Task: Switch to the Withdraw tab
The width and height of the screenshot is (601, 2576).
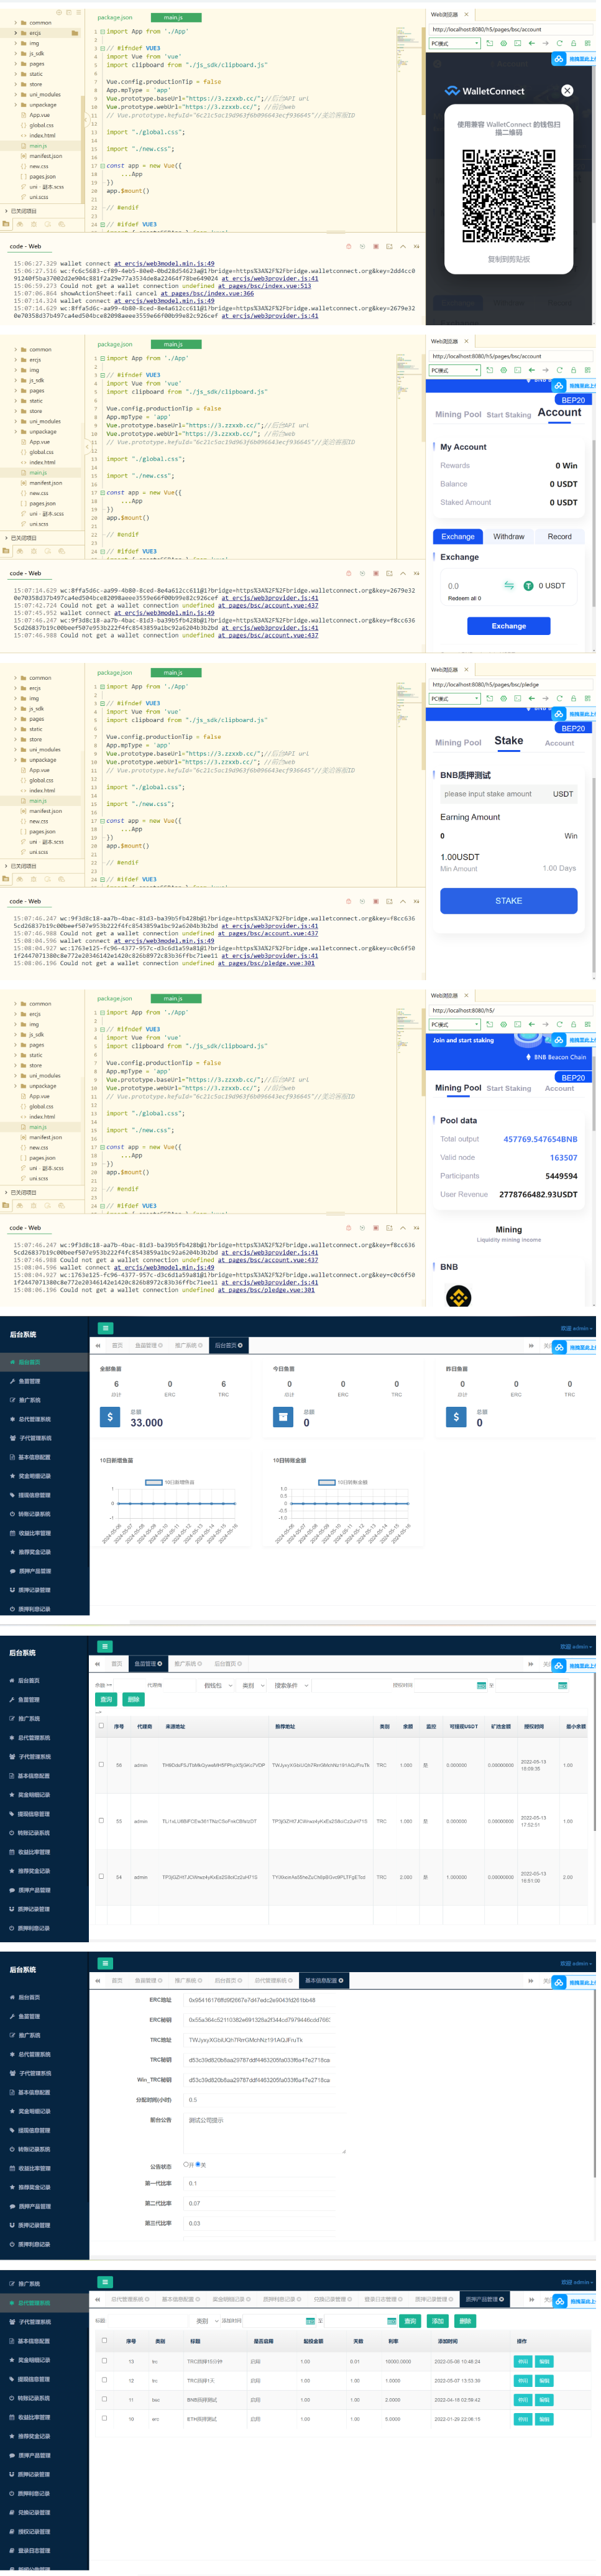Action: [x=508, y=536]
